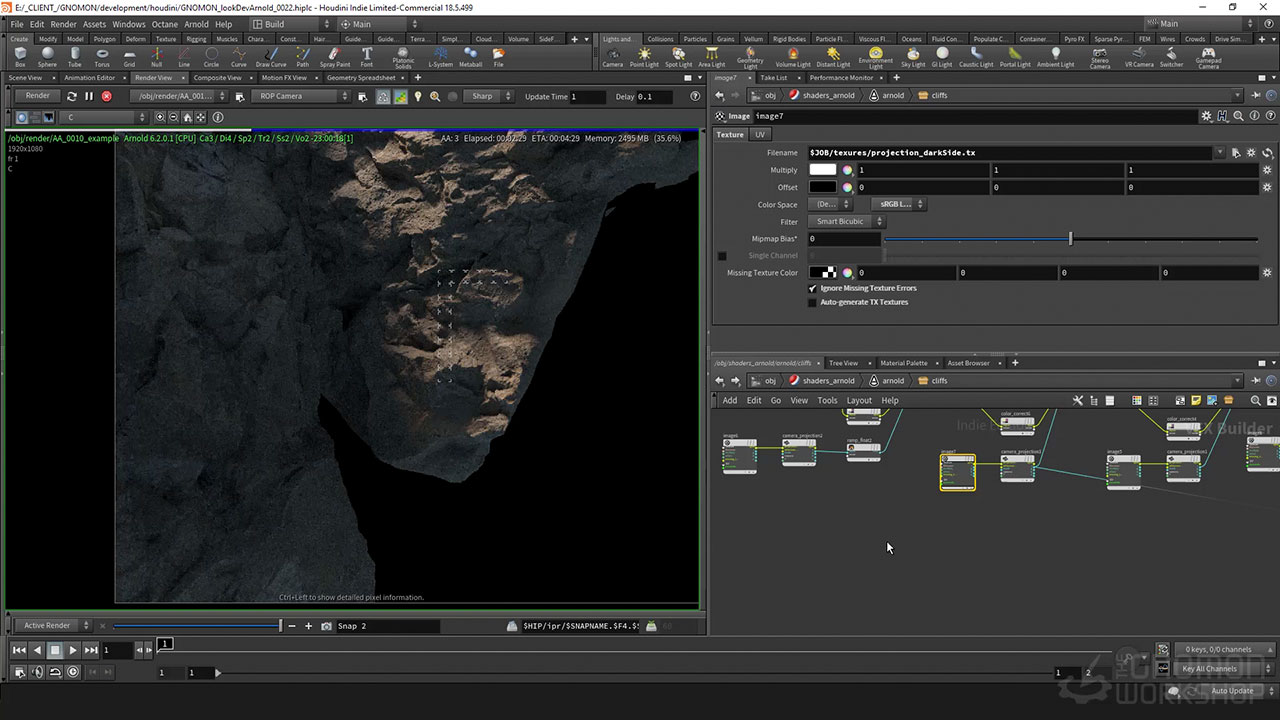
Task: Select the Sphere shelf tool
Action: pos(47,57)
